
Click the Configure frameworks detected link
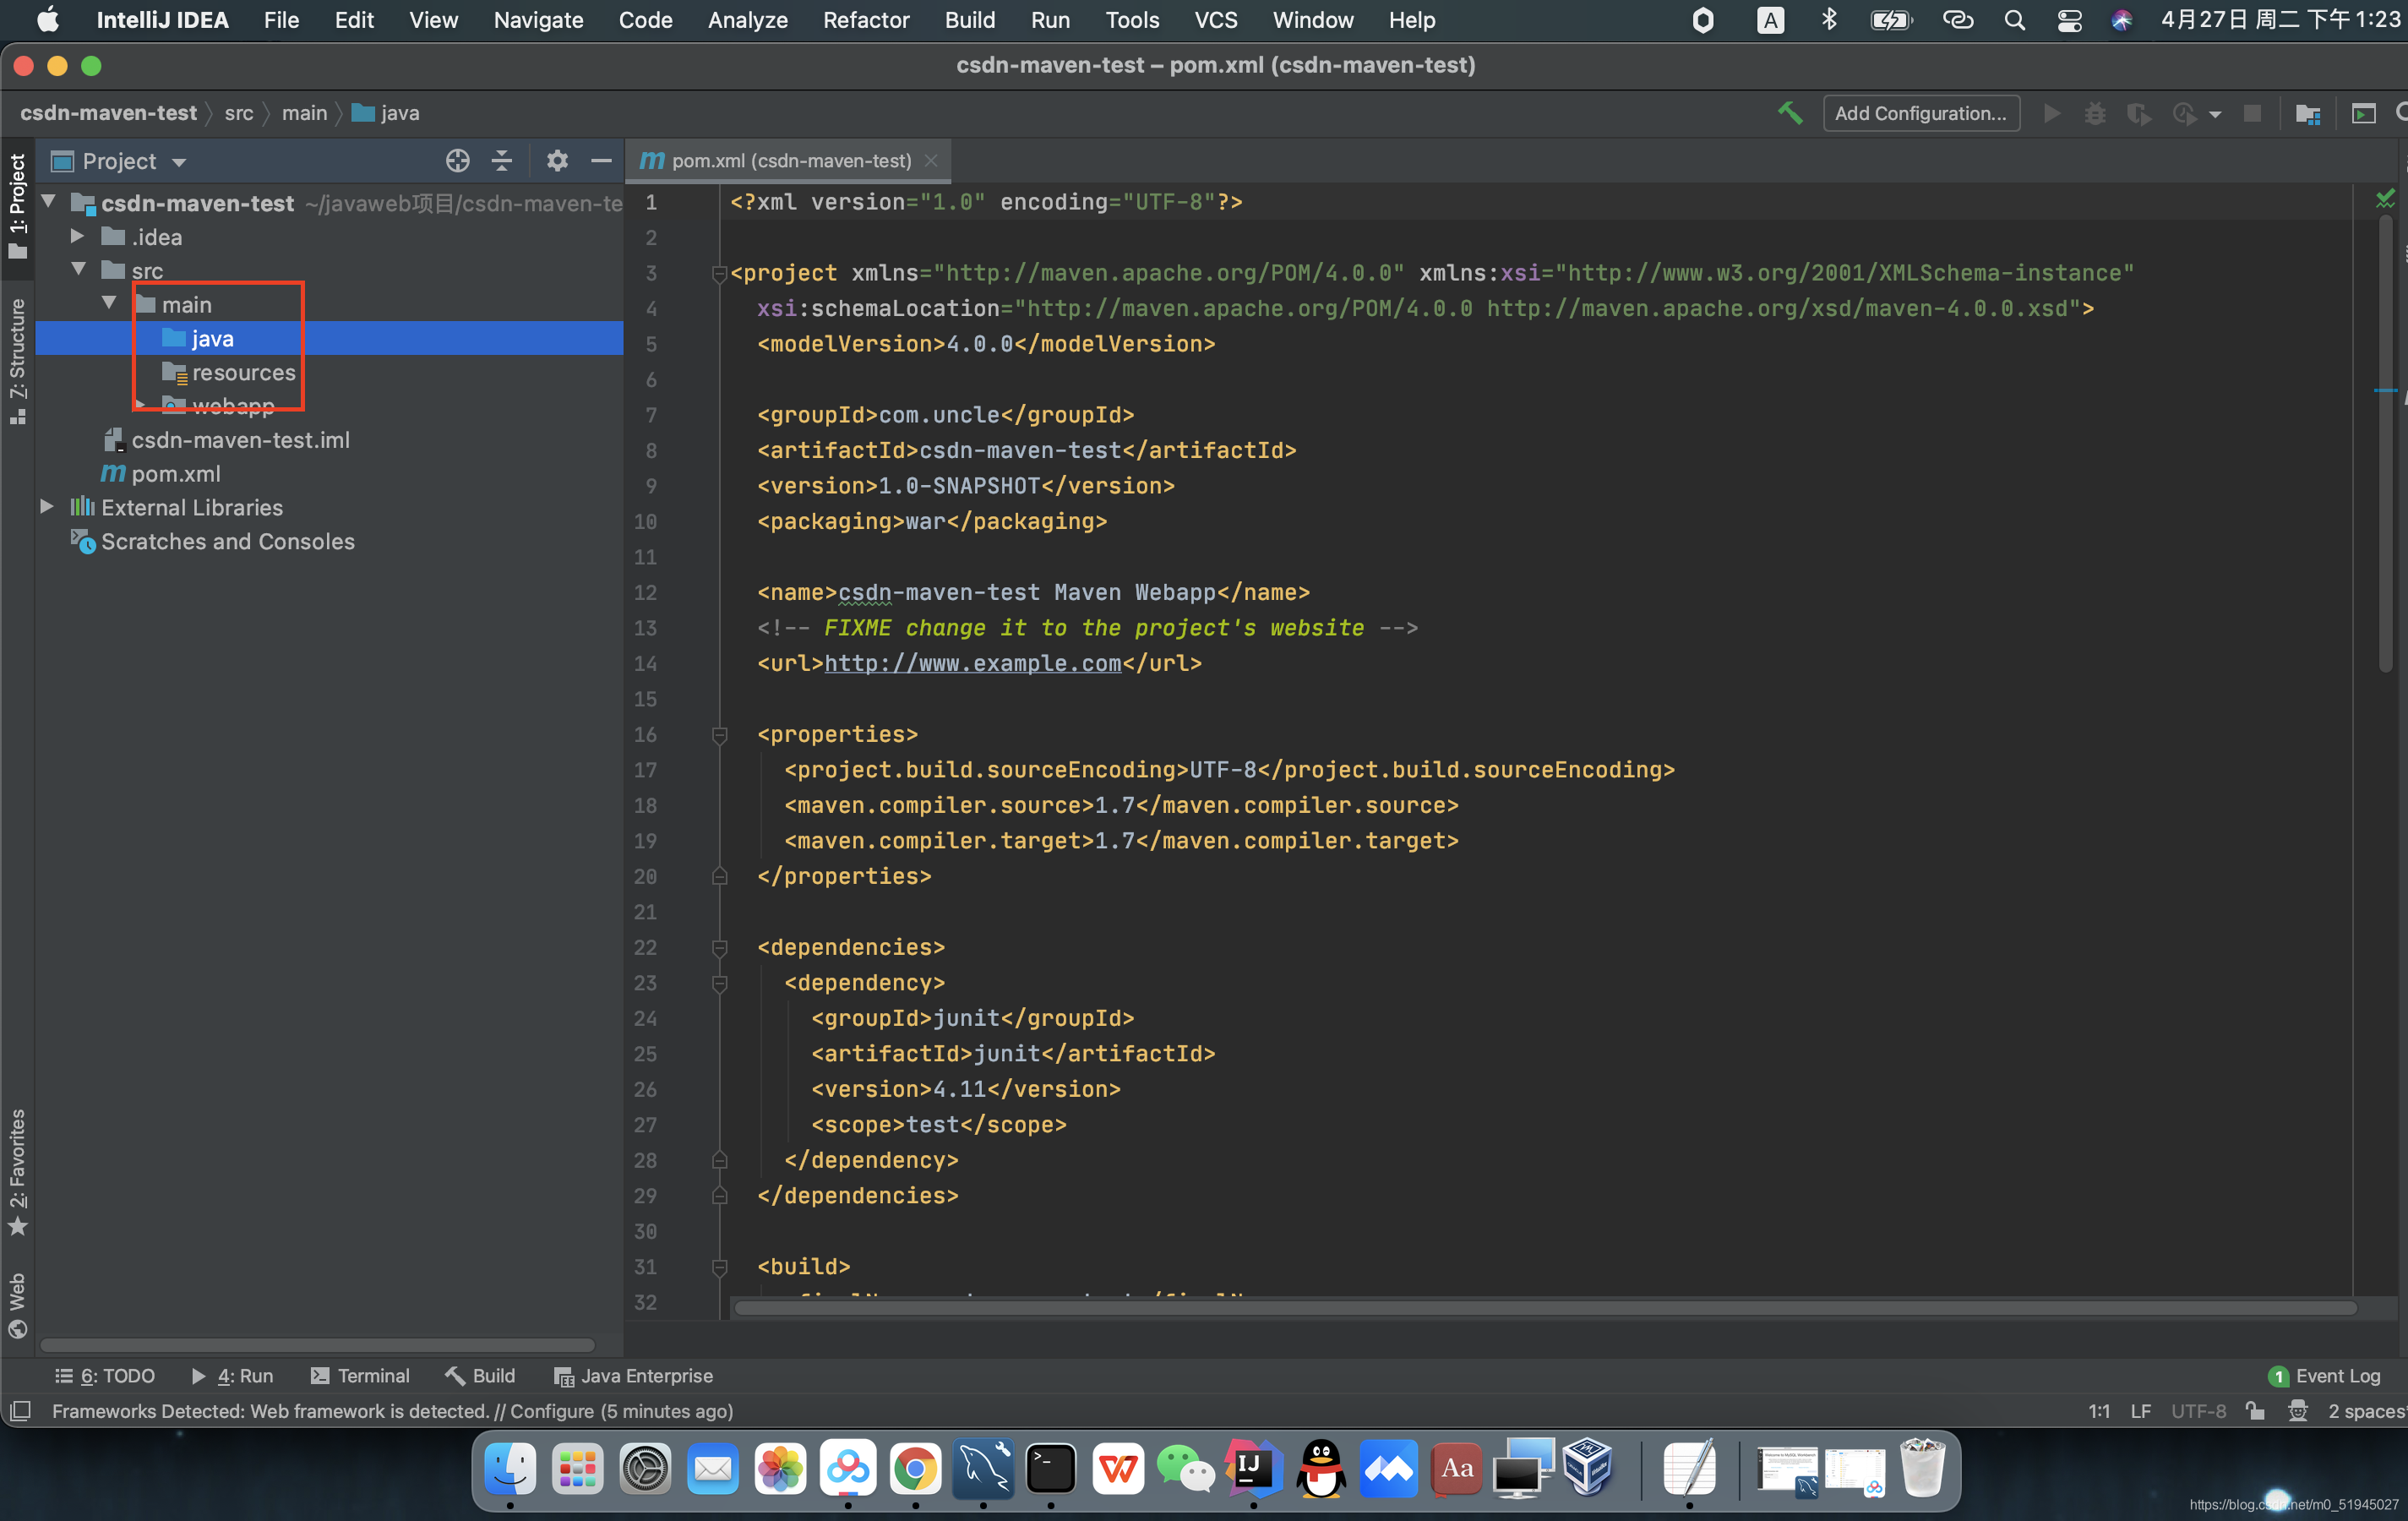point(543,1410)
